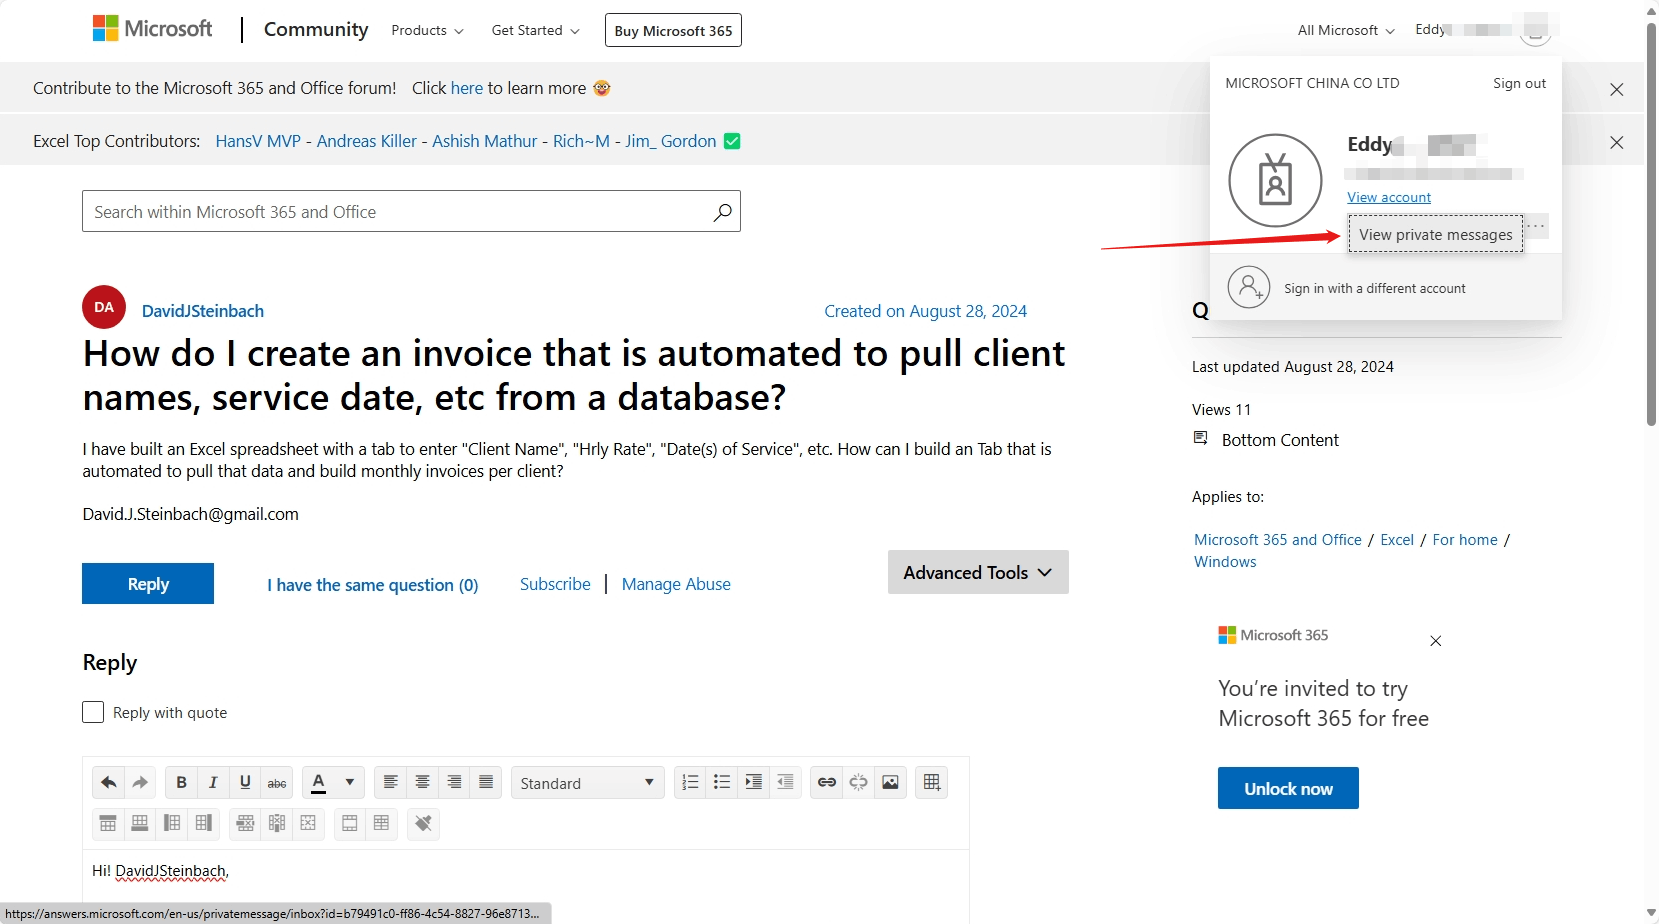Screen dimensions: 1659x924
Task: Click the Subscribe link
Action: [555, 584]
